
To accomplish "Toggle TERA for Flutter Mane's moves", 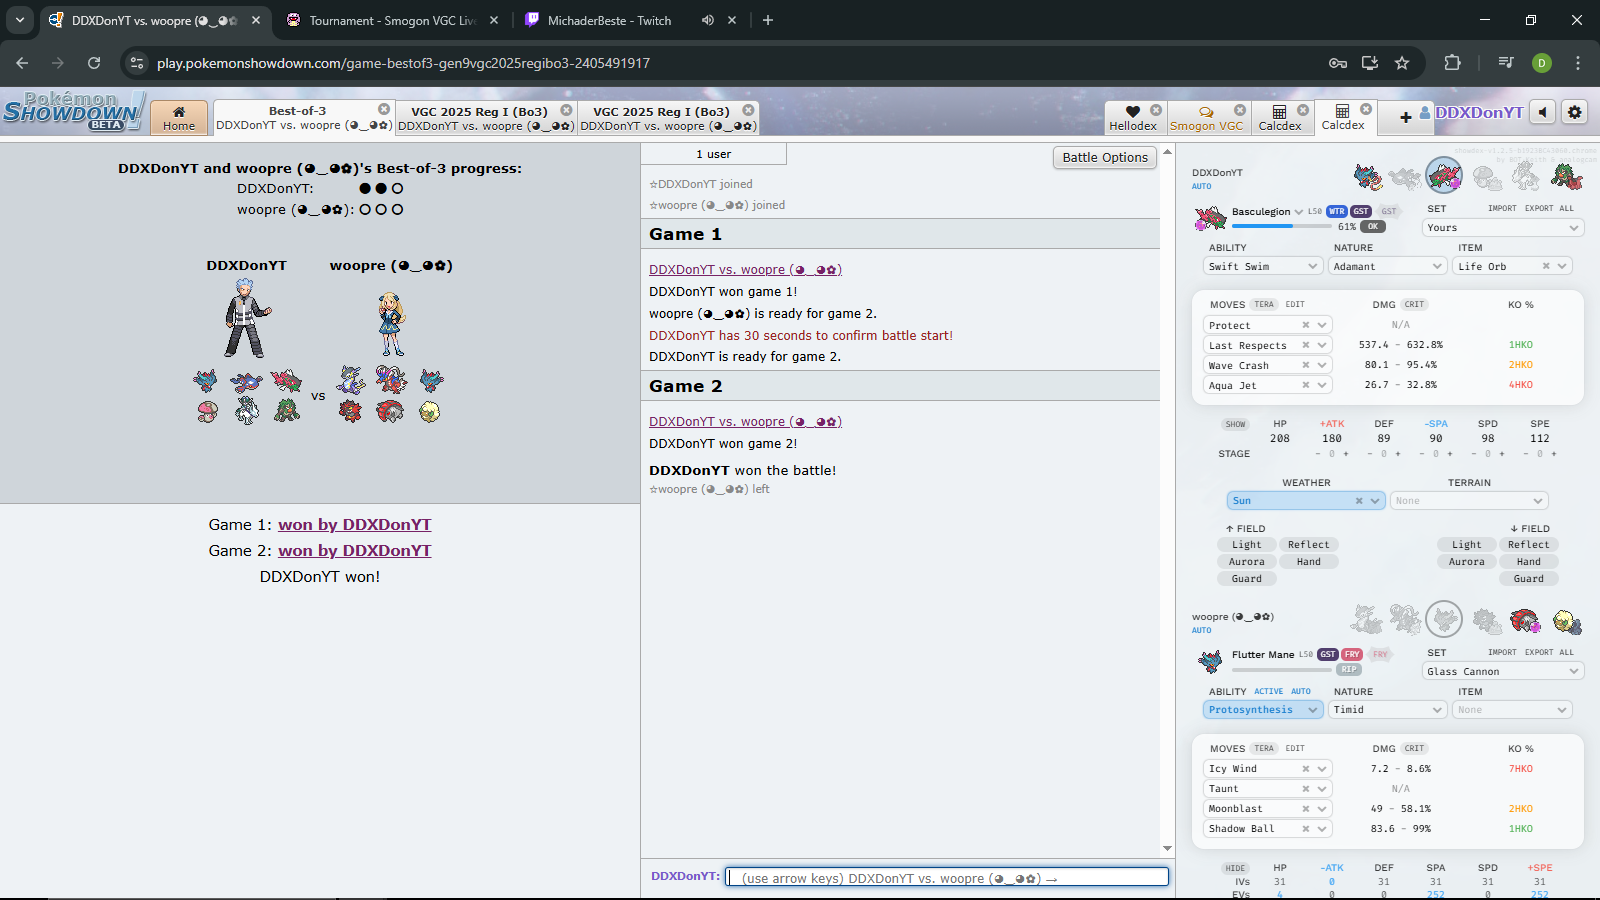I will (1264, 748).
